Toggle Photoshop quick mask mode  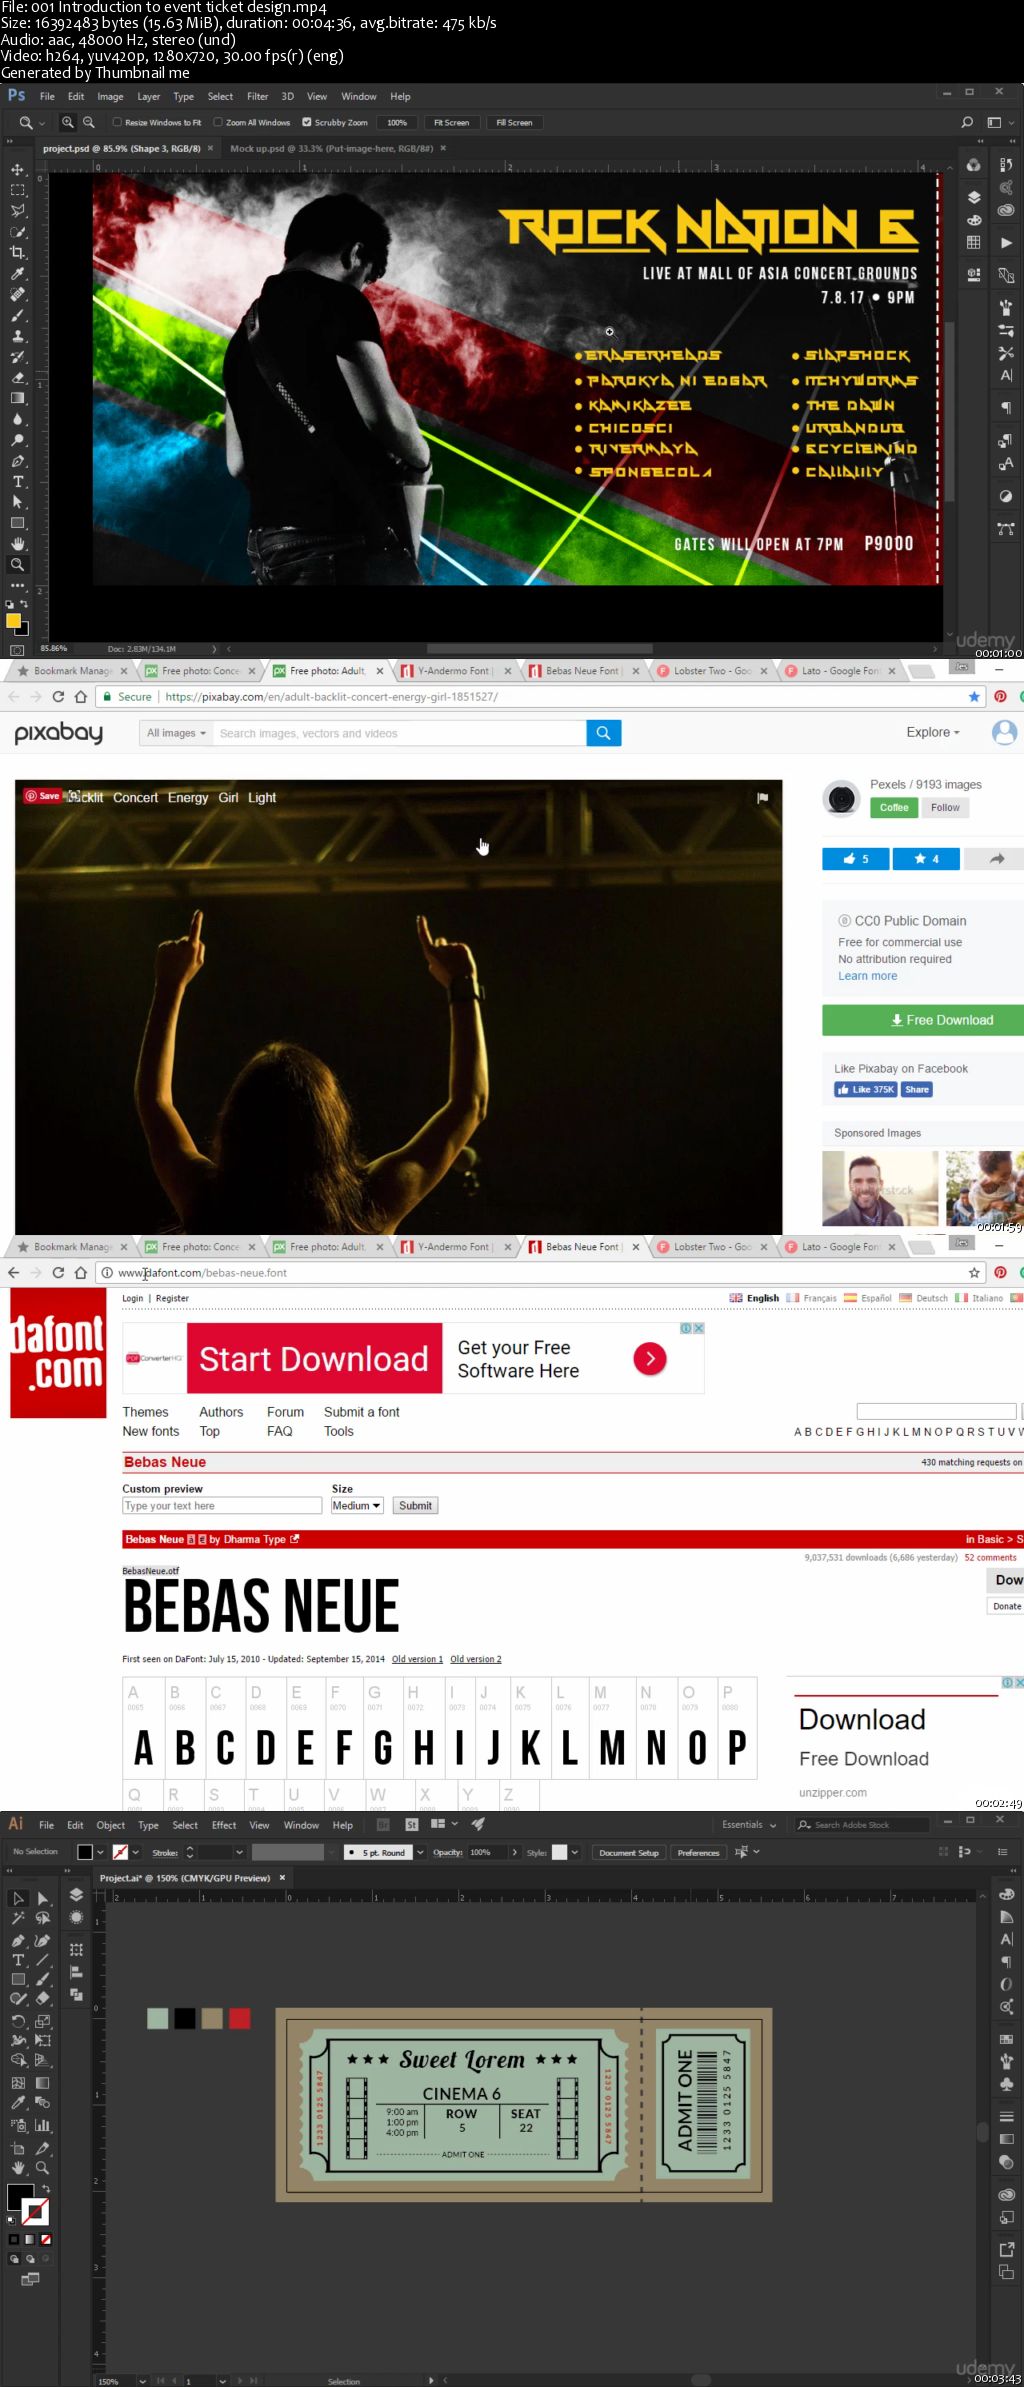[x=16, y=650]
